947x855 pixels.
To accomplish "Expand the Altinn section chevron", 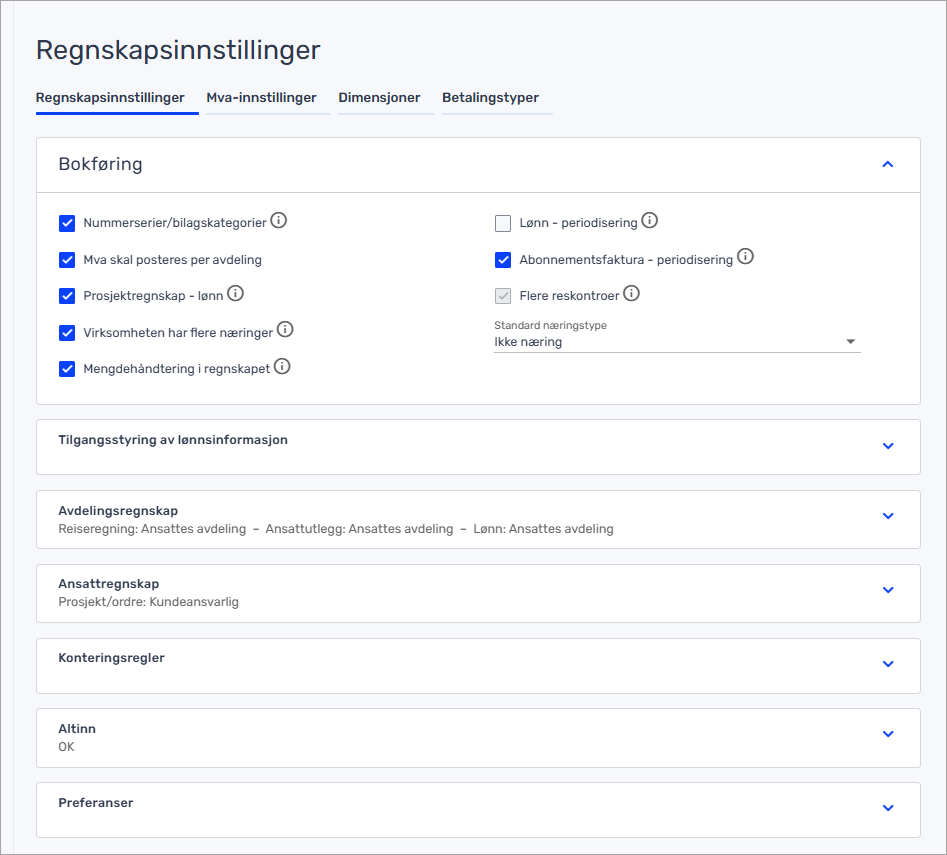I will click(x=887, y=734).
